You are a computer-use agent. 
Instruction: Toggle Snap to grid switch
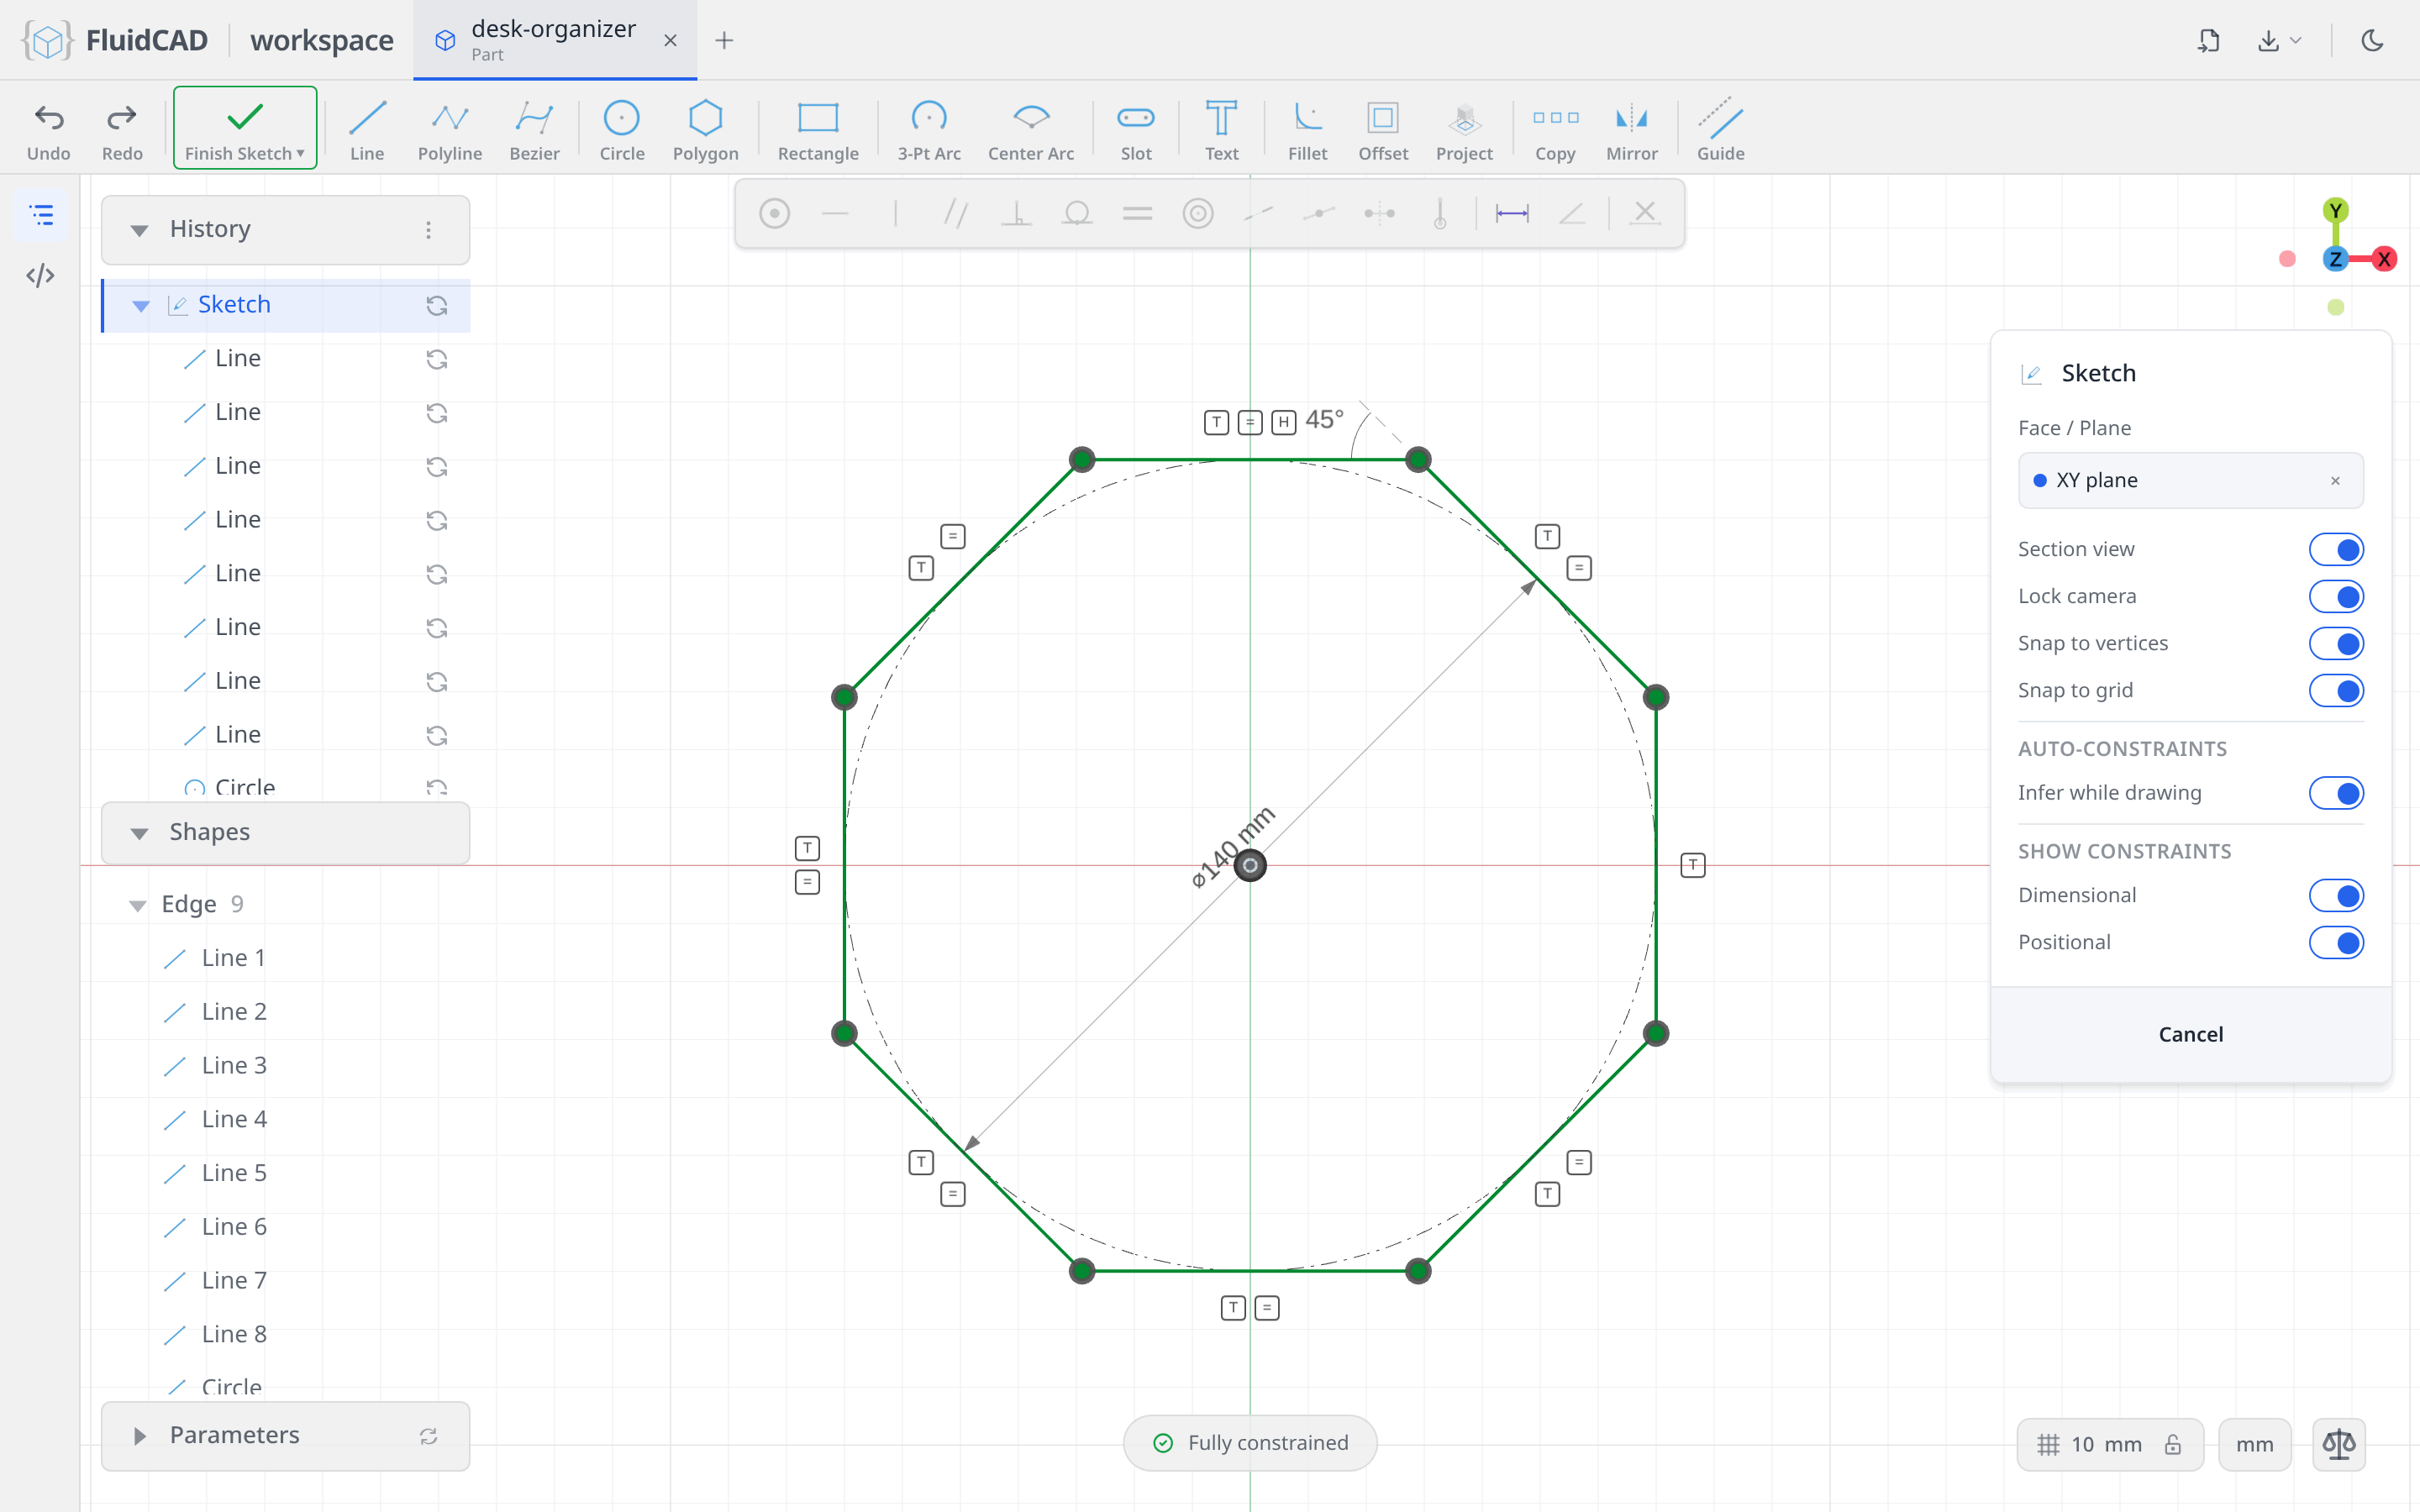[2336, 690]
